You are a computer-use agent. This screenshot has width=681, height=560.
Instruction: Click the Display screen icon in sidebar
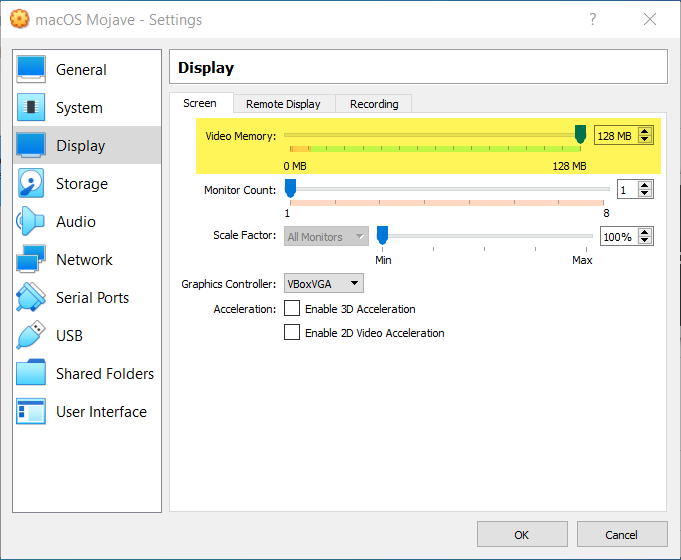(30, 145)
